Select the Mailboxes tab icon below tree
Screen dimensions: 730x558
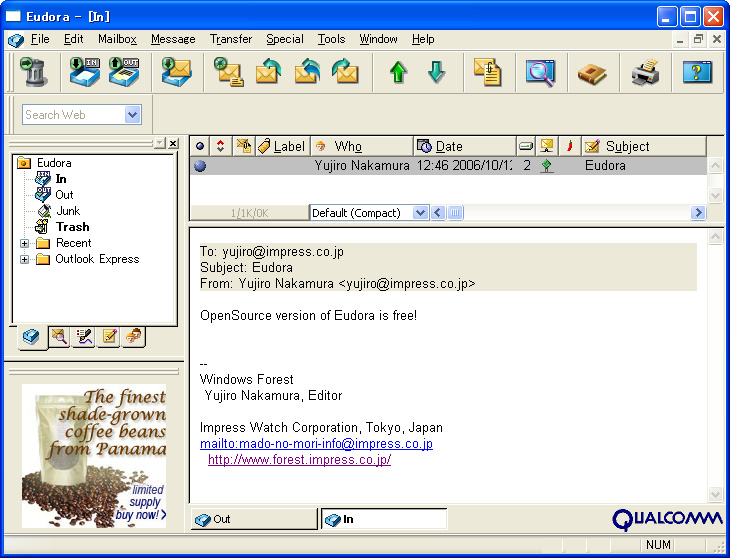(x=32, y=336)
